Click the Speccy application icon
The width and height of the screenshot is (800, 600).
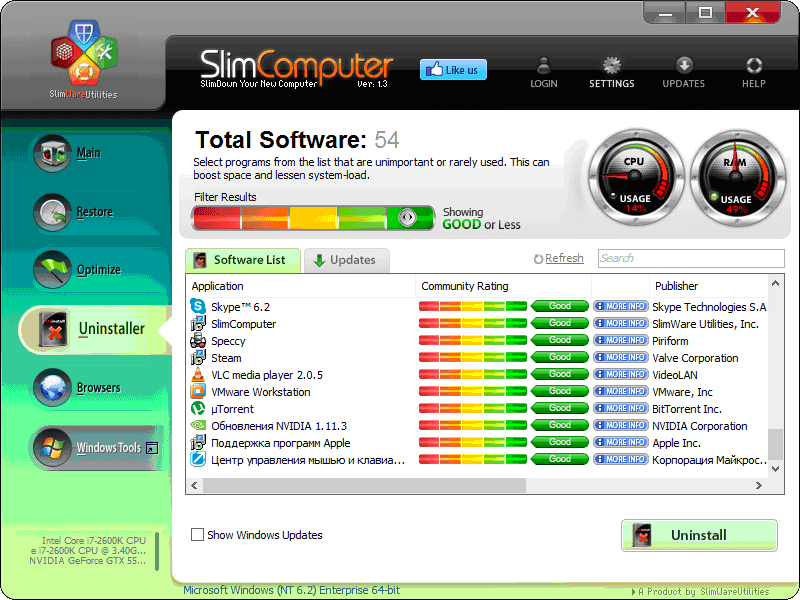197,340
